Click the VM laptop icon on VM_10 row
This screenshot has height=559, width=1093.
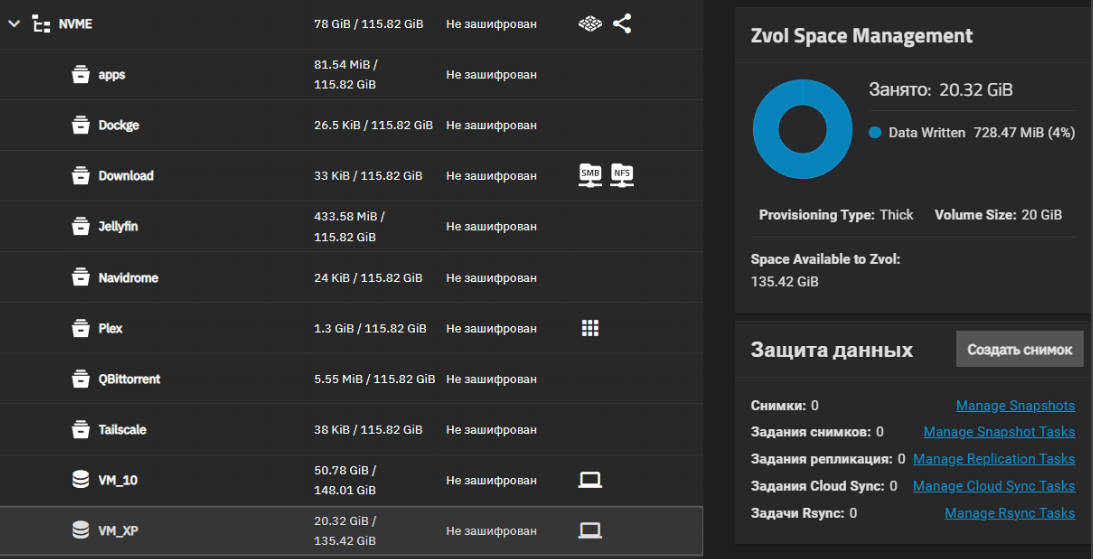(x=591, y=480)
